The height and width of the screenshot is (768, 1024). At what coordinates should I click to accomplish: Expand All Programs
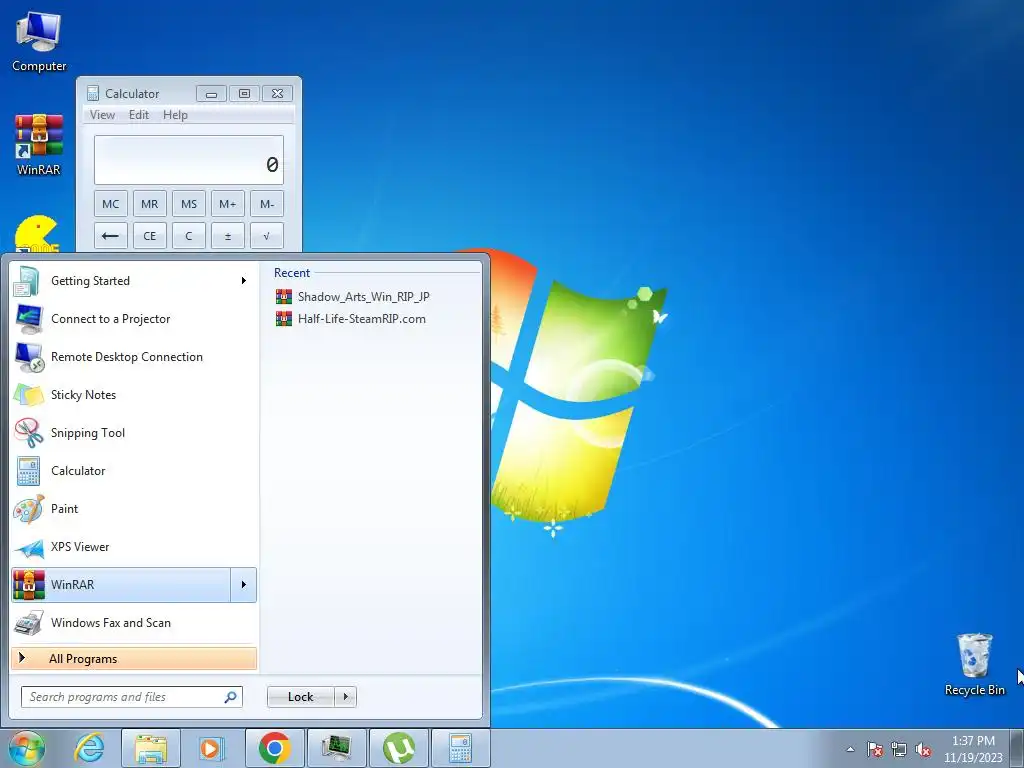coord(133,658)
